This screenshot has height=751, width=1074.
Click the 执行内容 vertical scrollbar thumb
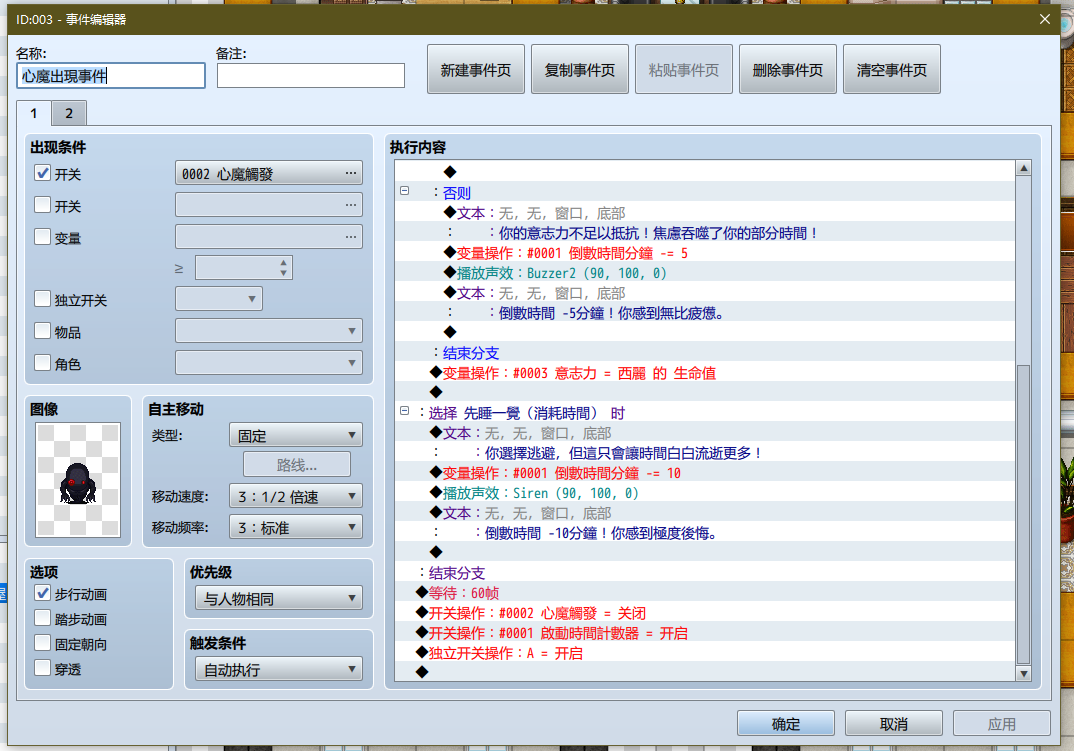pyautogui.click(x=1023, y=514)
